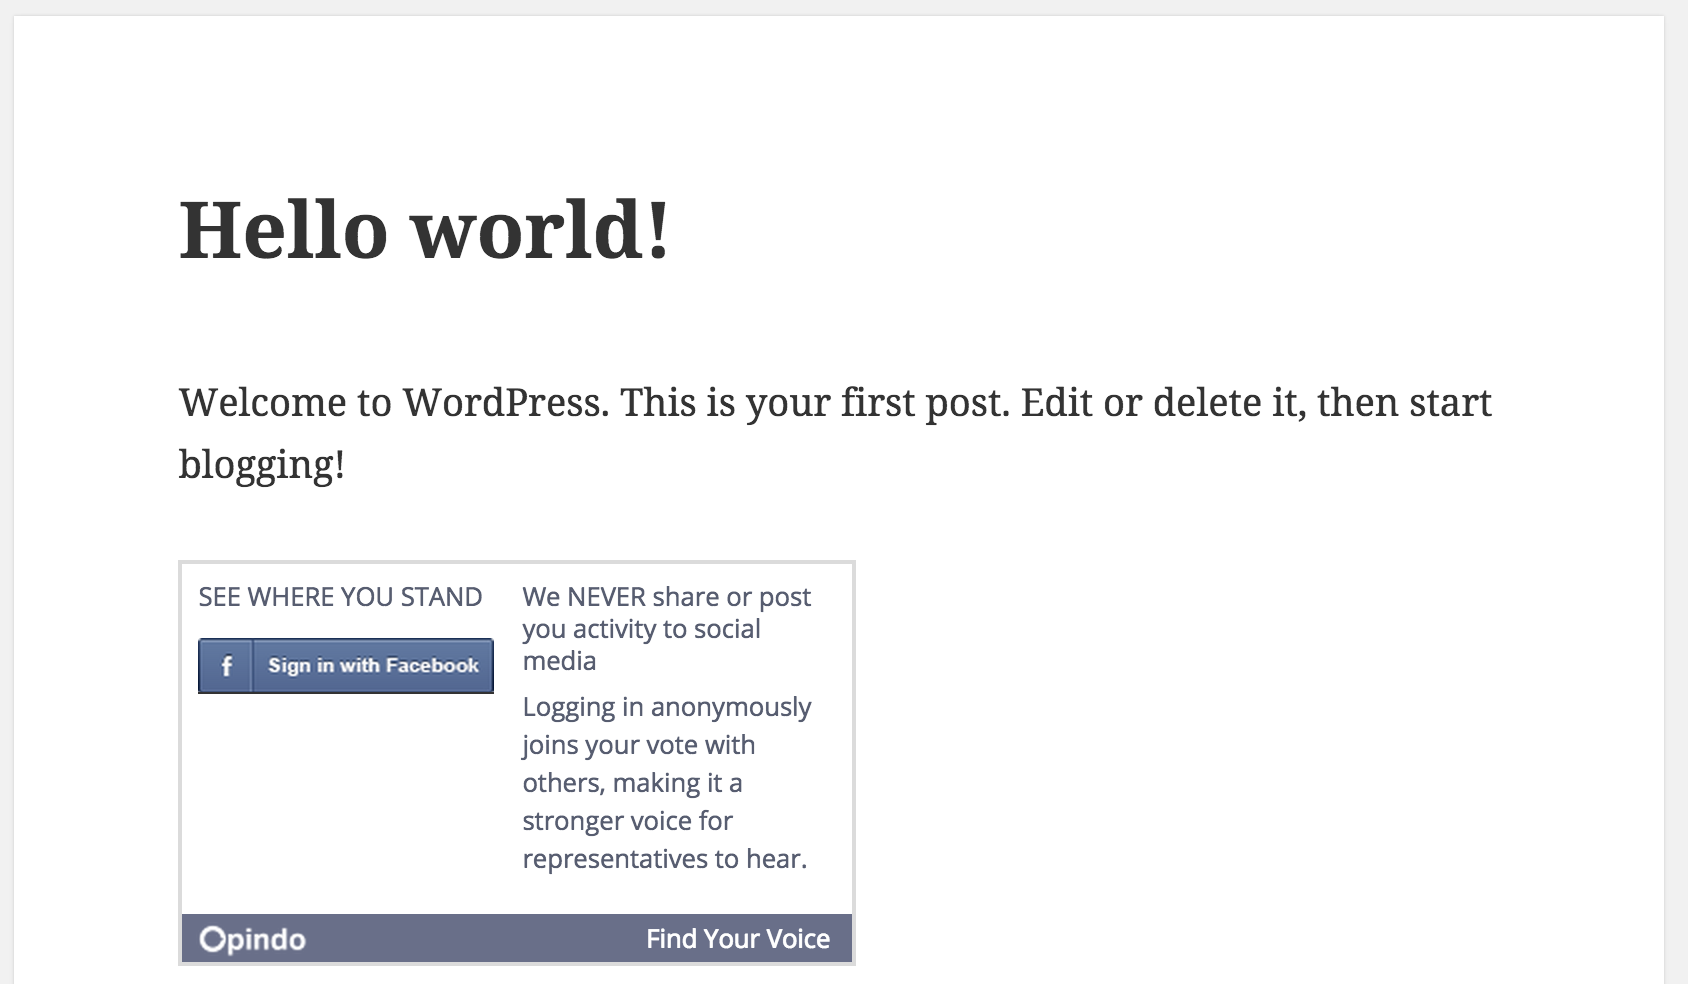The height and width of the screenshot is (984, 1688).
Task: Click the 'Logging in anonymously' paragraph
Action: point(667,782)
